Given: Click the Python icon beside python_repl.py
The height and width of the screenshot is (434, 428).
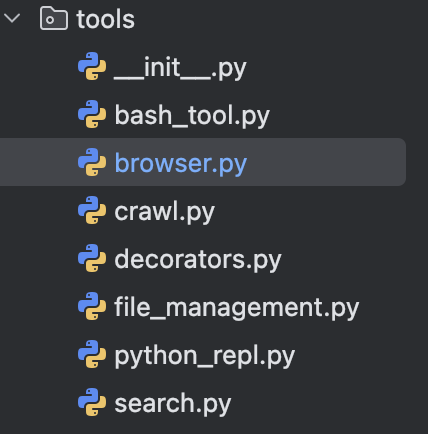Looking at the screenshot, I should coord(92,354).
